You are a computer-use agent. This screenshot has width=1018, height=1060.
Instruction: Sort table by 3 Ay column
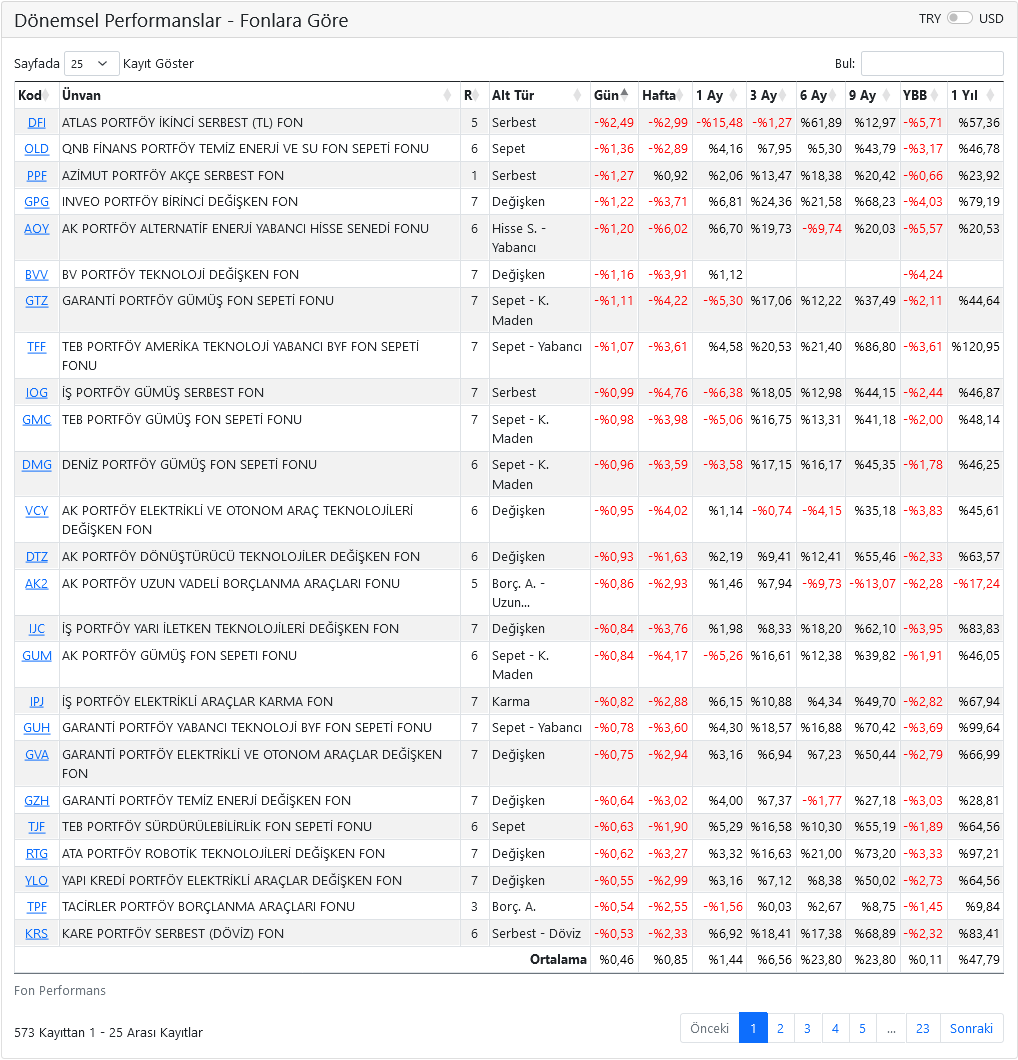(x=771, y=95)
